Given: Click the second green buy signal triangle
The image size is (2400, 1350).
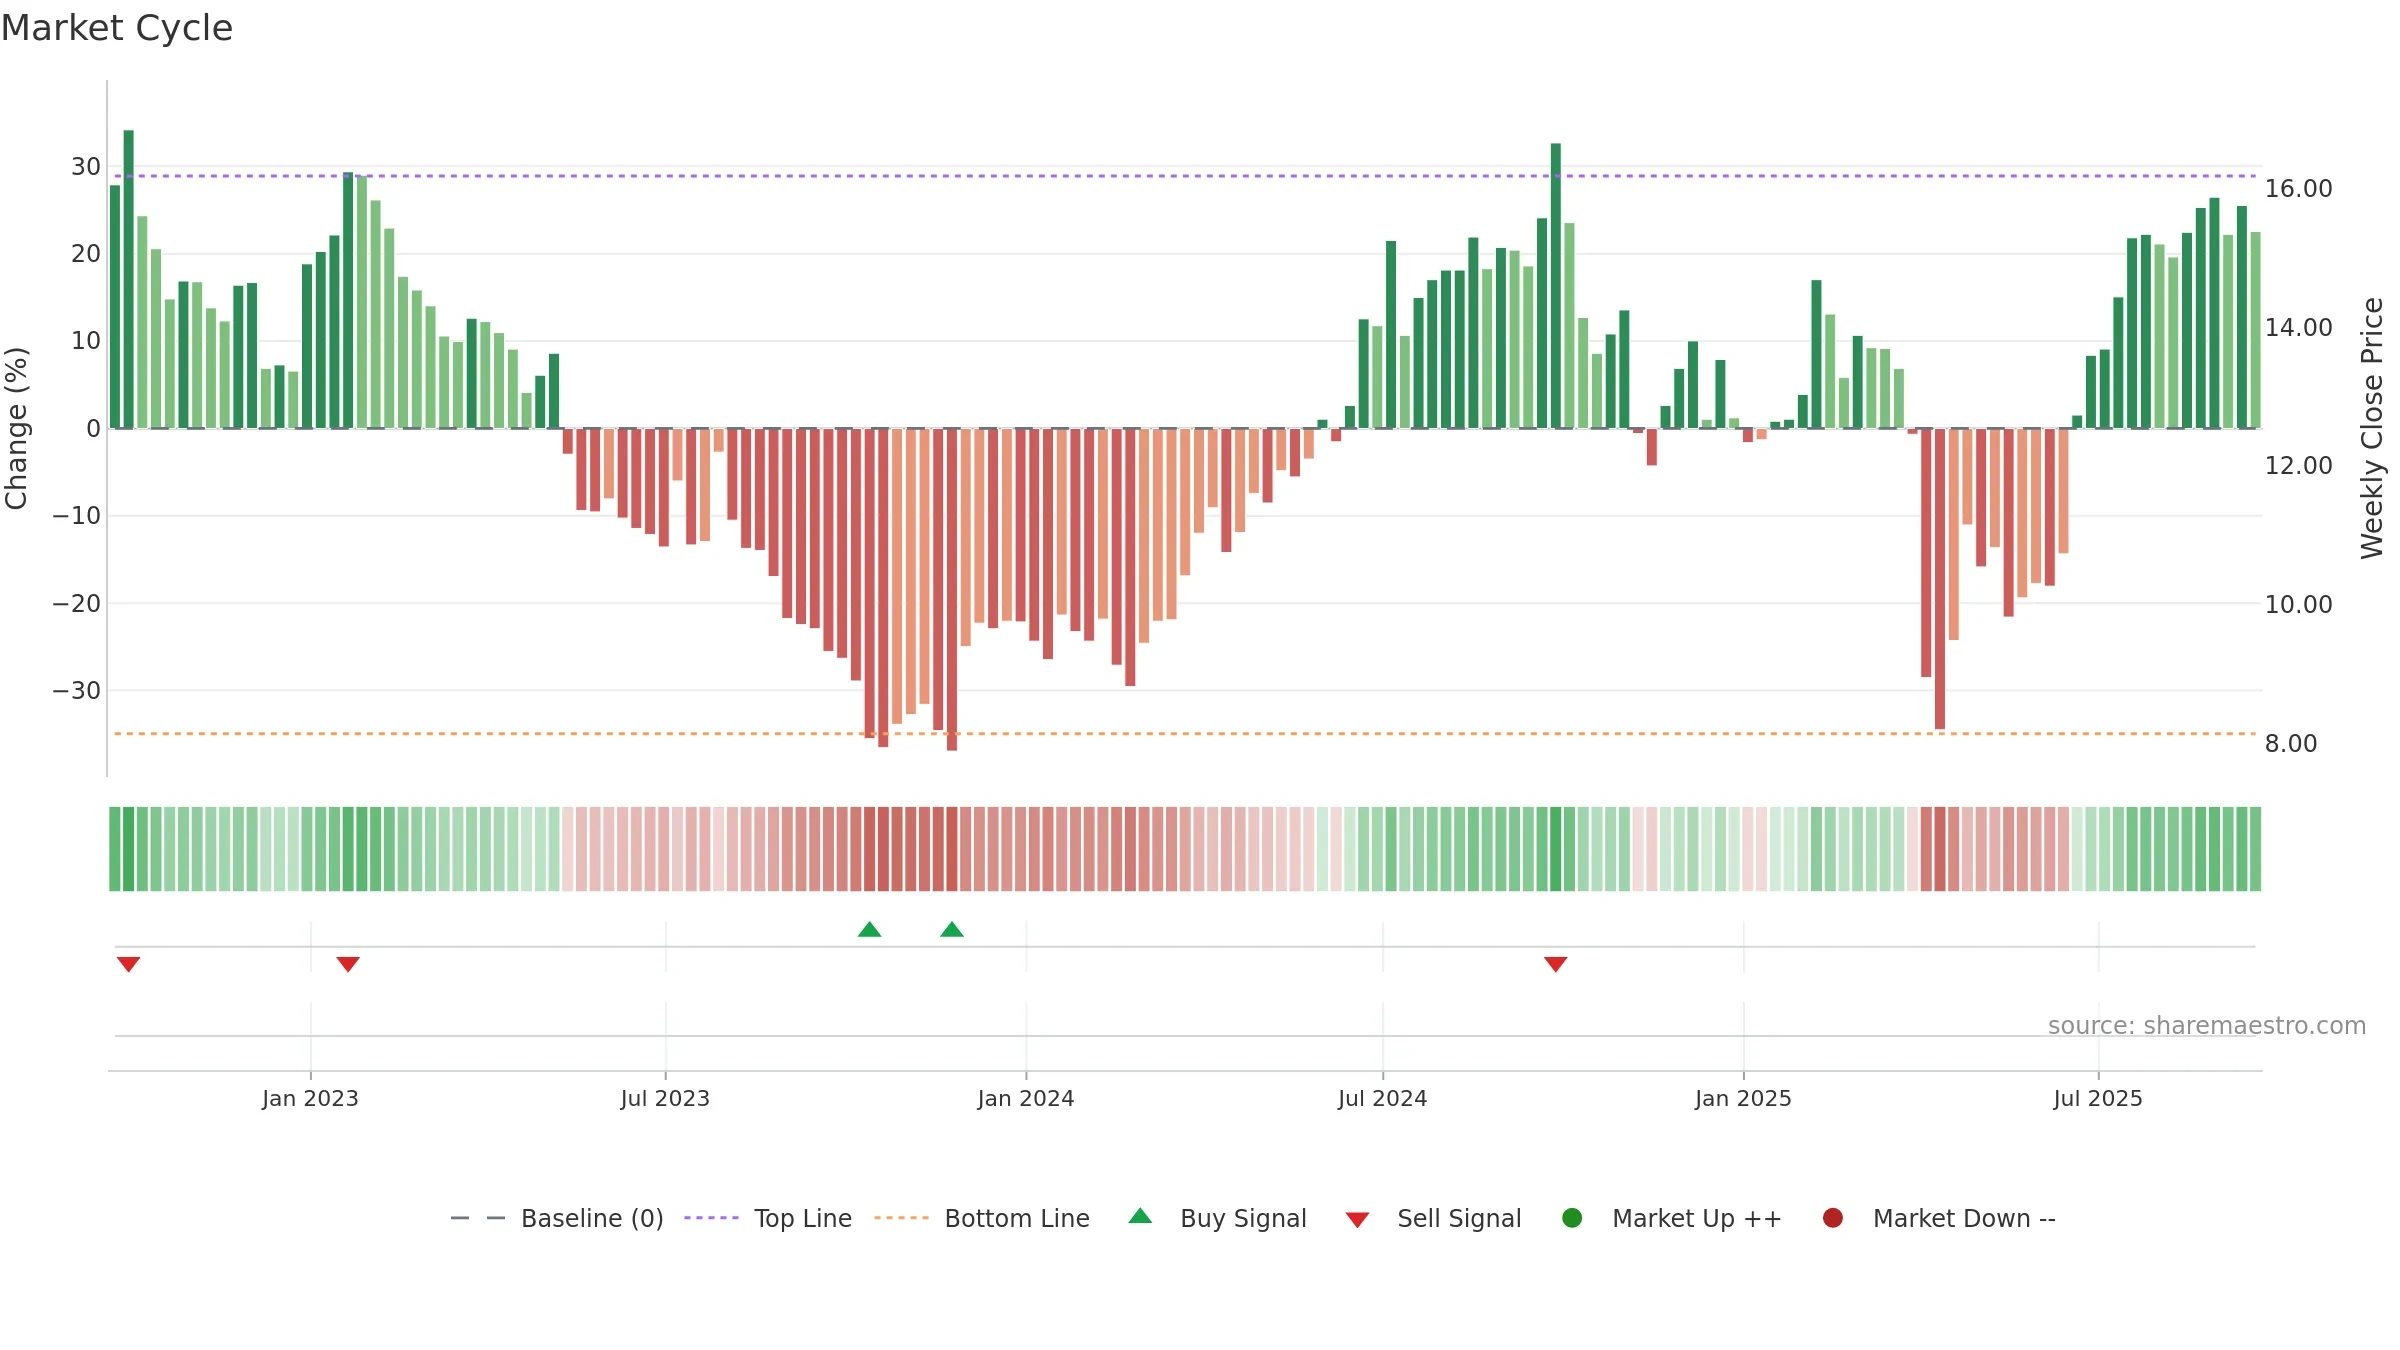Looking at the screenshot, I should pyautogui.click(x=952, y=930).
